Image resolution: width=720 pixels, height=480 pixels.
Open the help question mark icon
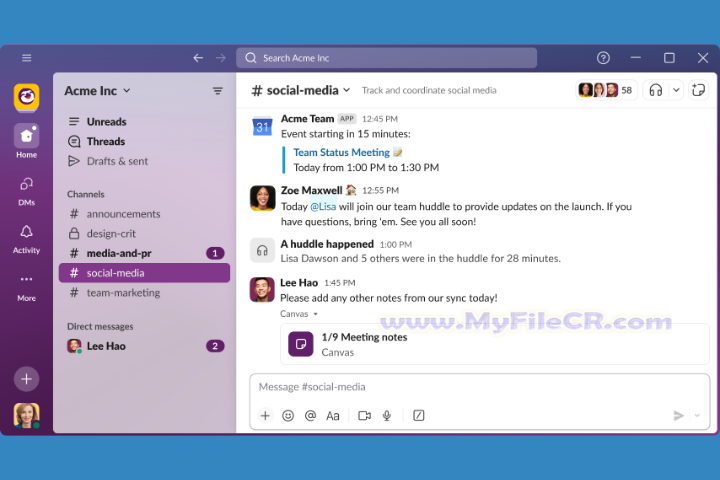603,58
